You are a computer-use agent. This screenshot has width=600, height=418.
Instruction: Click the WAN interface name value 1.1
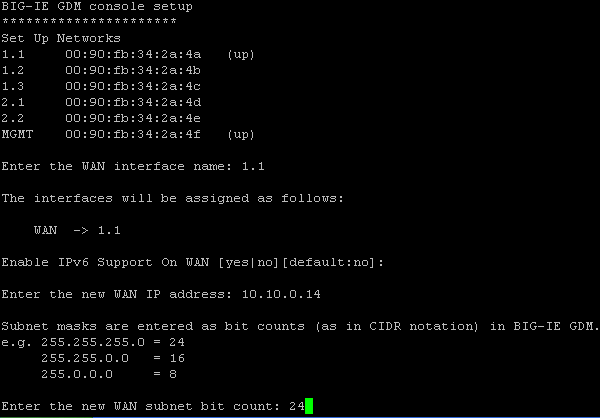coord(253,166)
